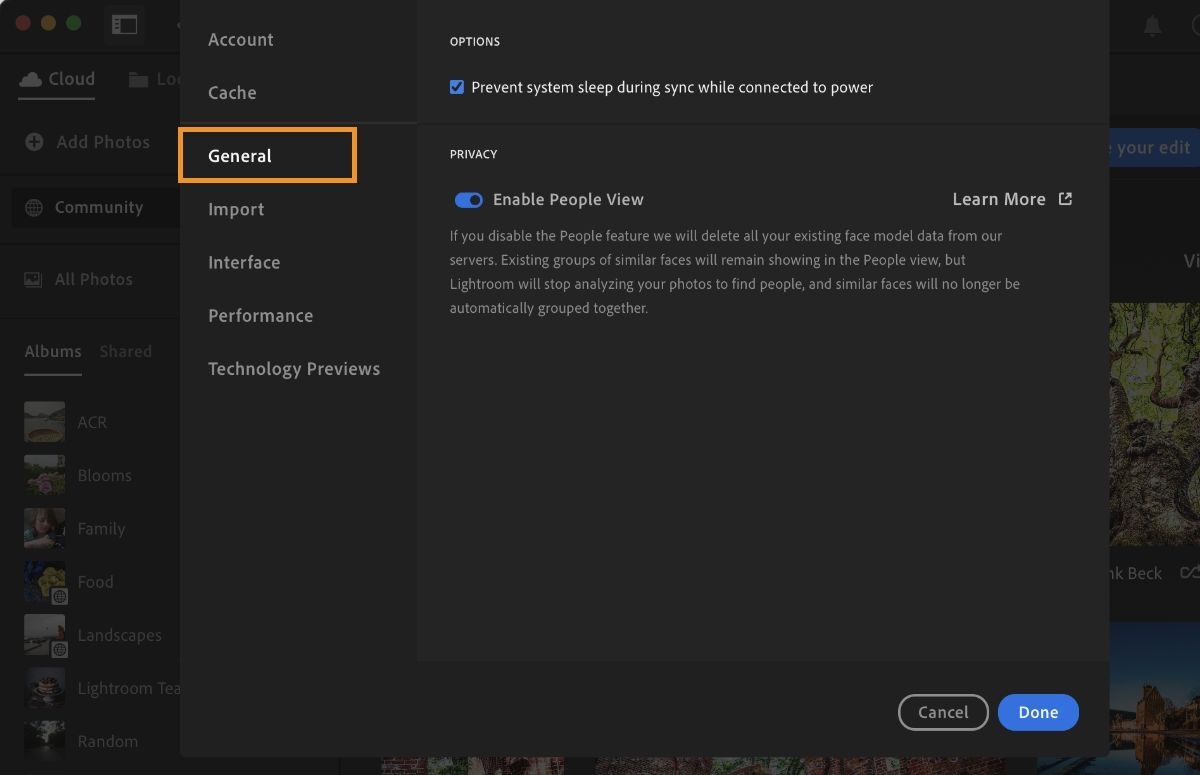Click the plus icon beside Add Photos

[34, 142]
